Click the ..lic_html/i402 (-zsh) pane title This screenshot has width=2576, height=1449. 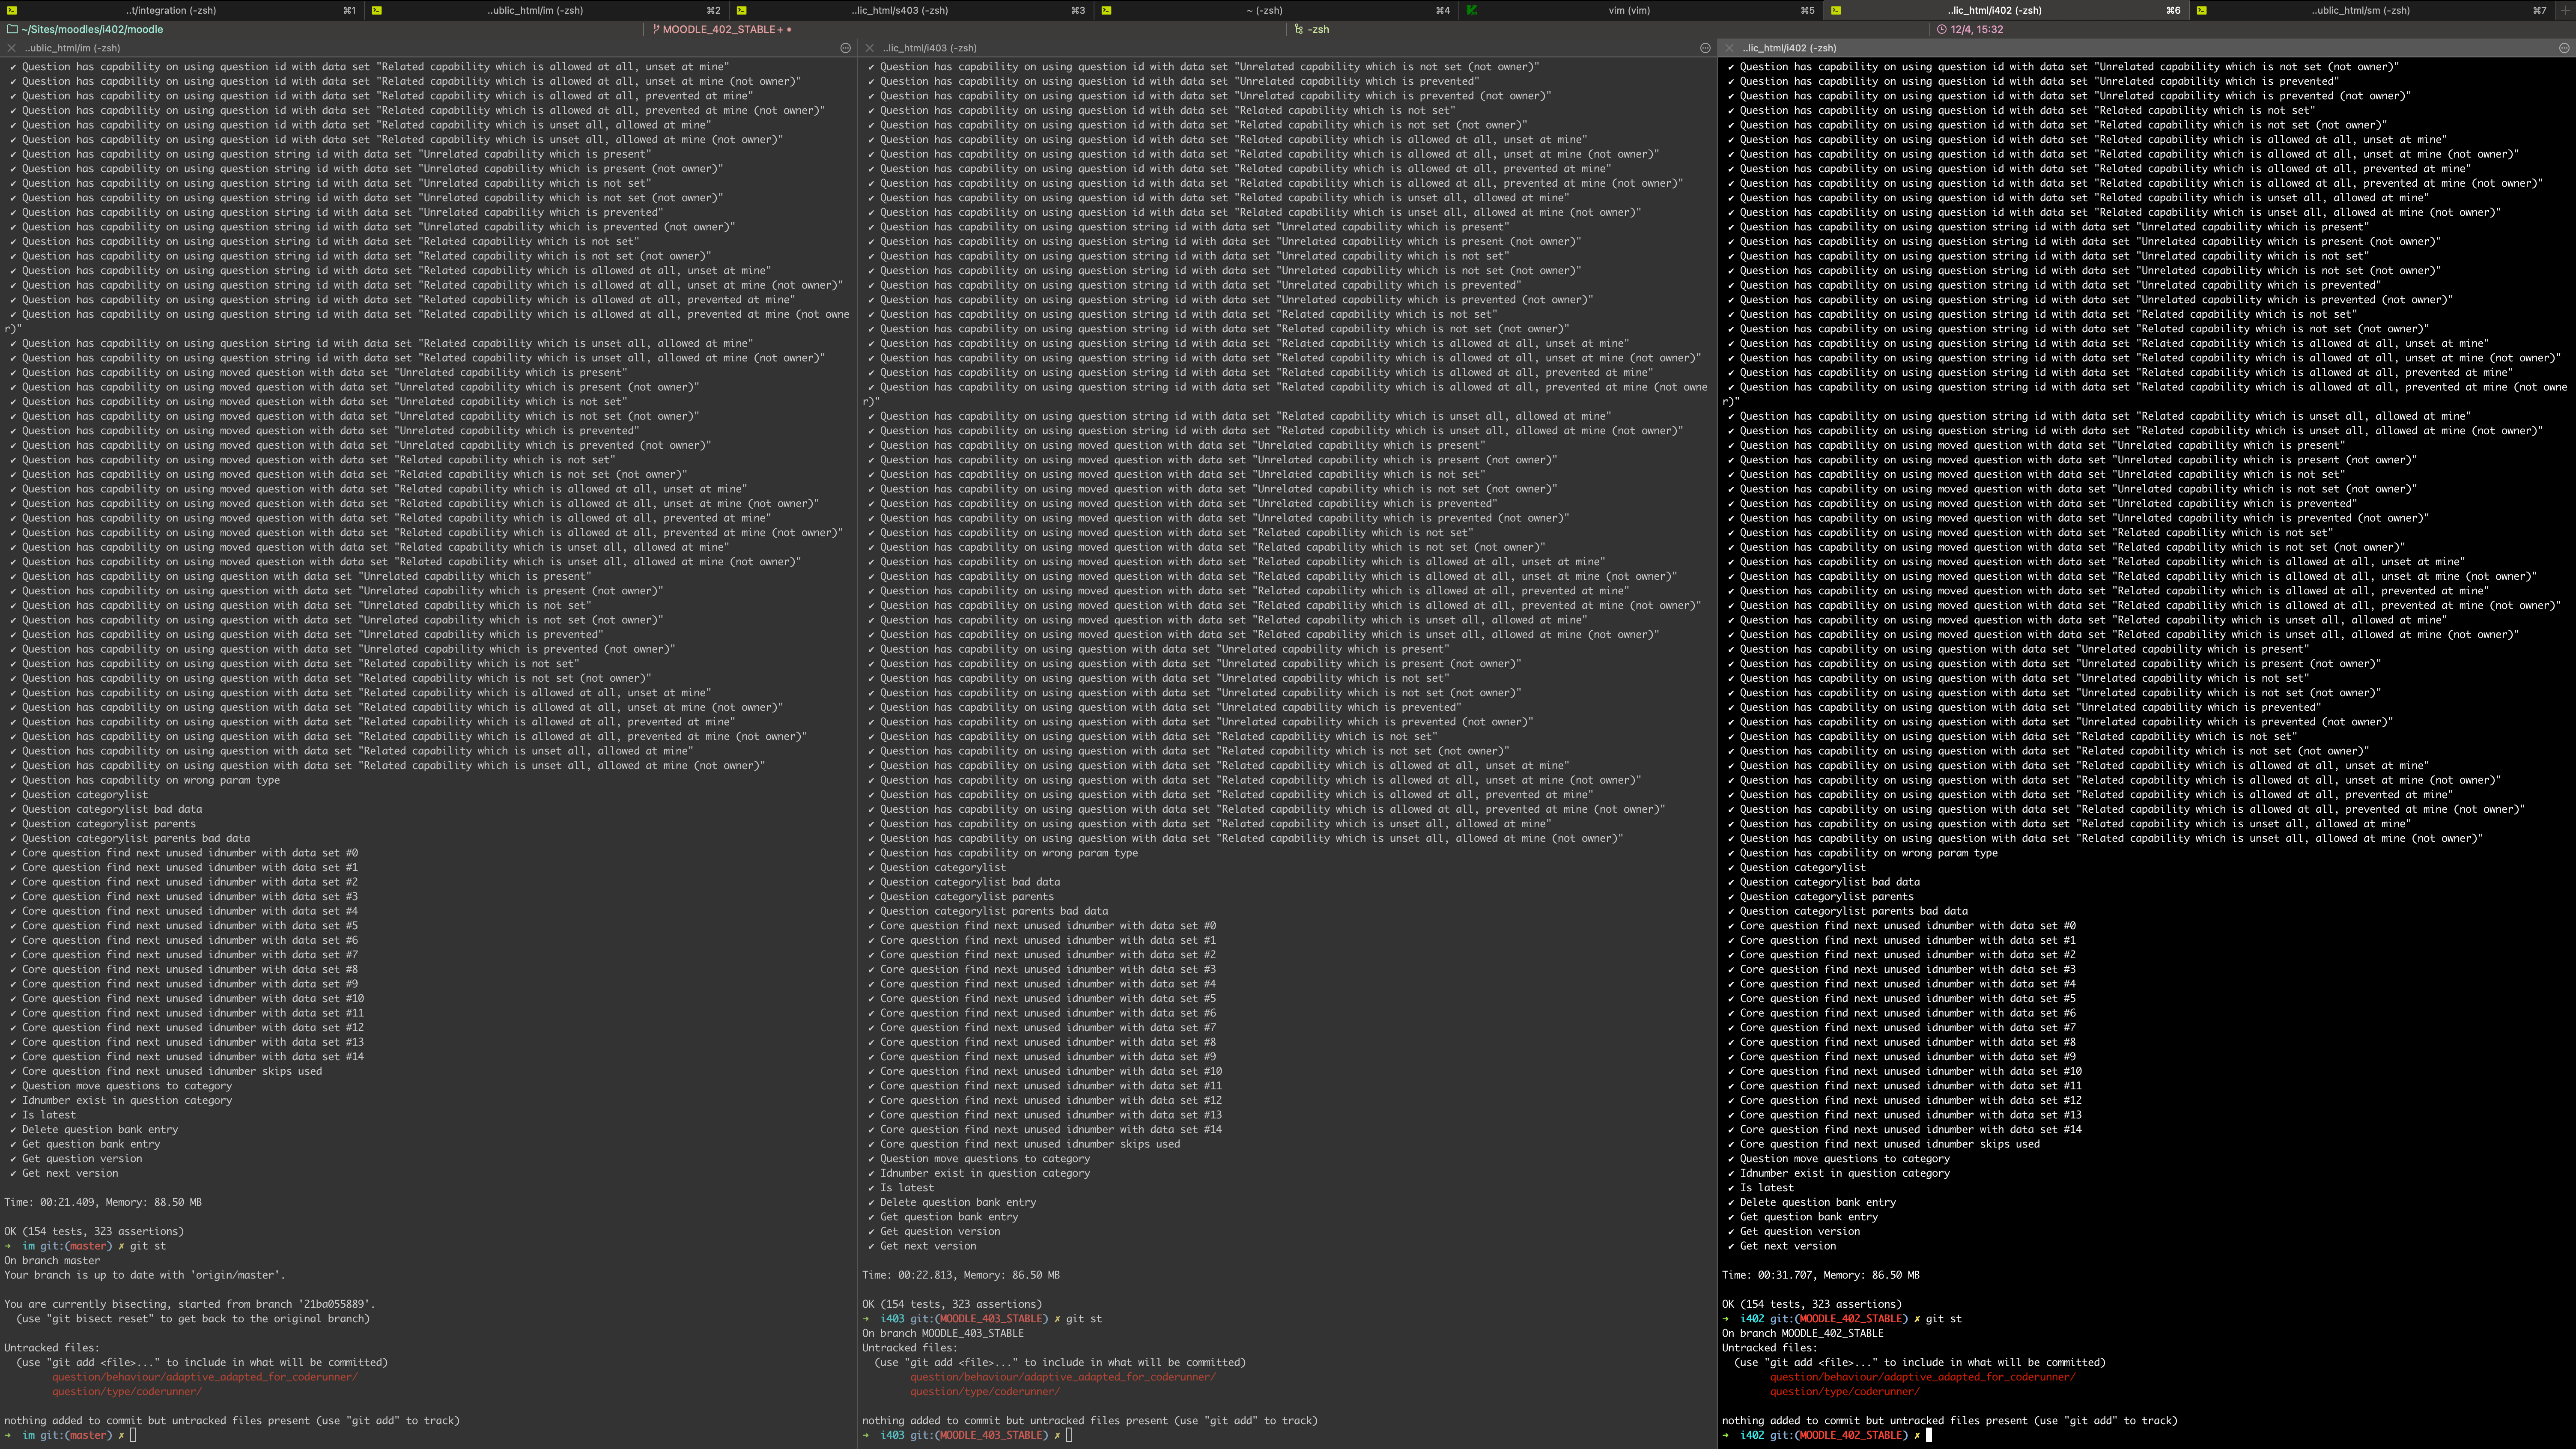pos(1789,48)
